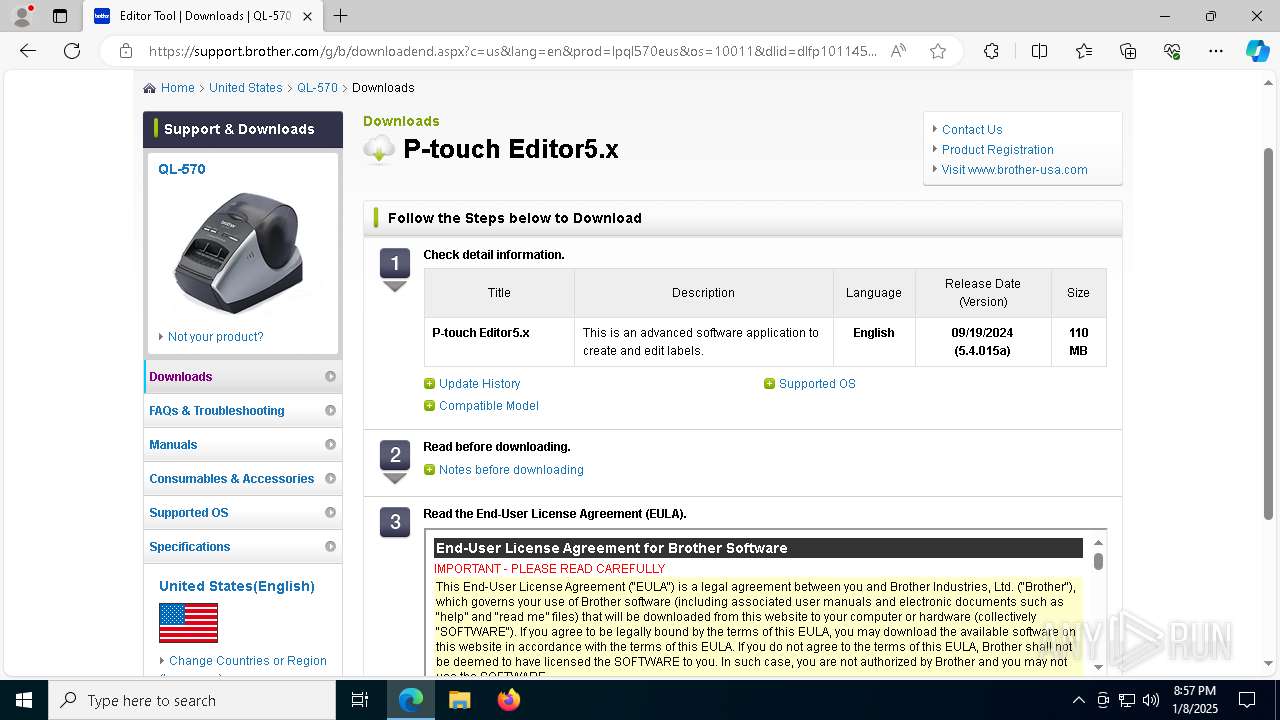Click Not your product? link
Image resolution: width=1280 pixels, height=720 pixels.
click(216, 337)
